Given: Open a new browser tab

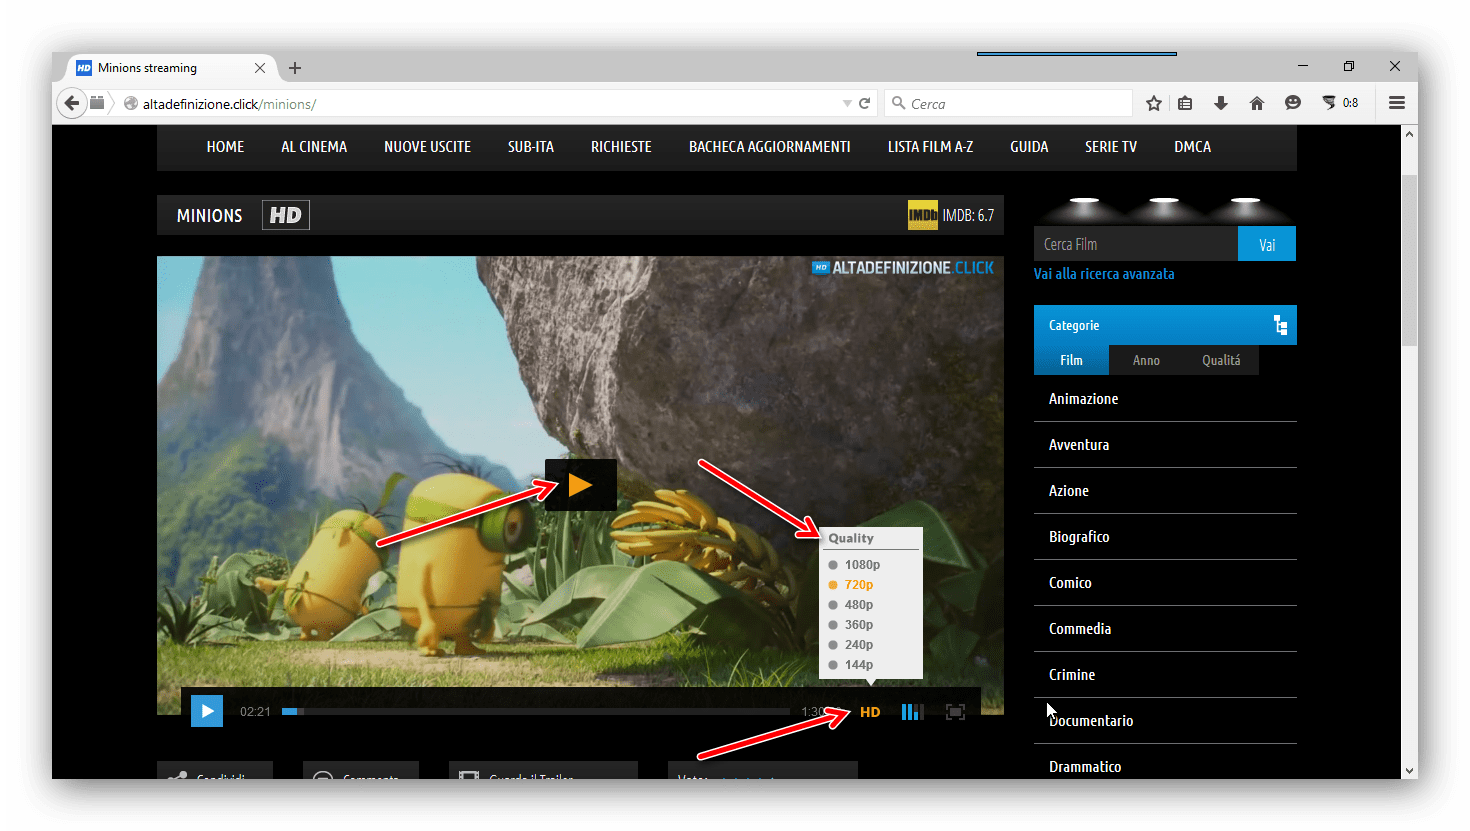Looking at the screenshot, I should [x=295, y=68].
